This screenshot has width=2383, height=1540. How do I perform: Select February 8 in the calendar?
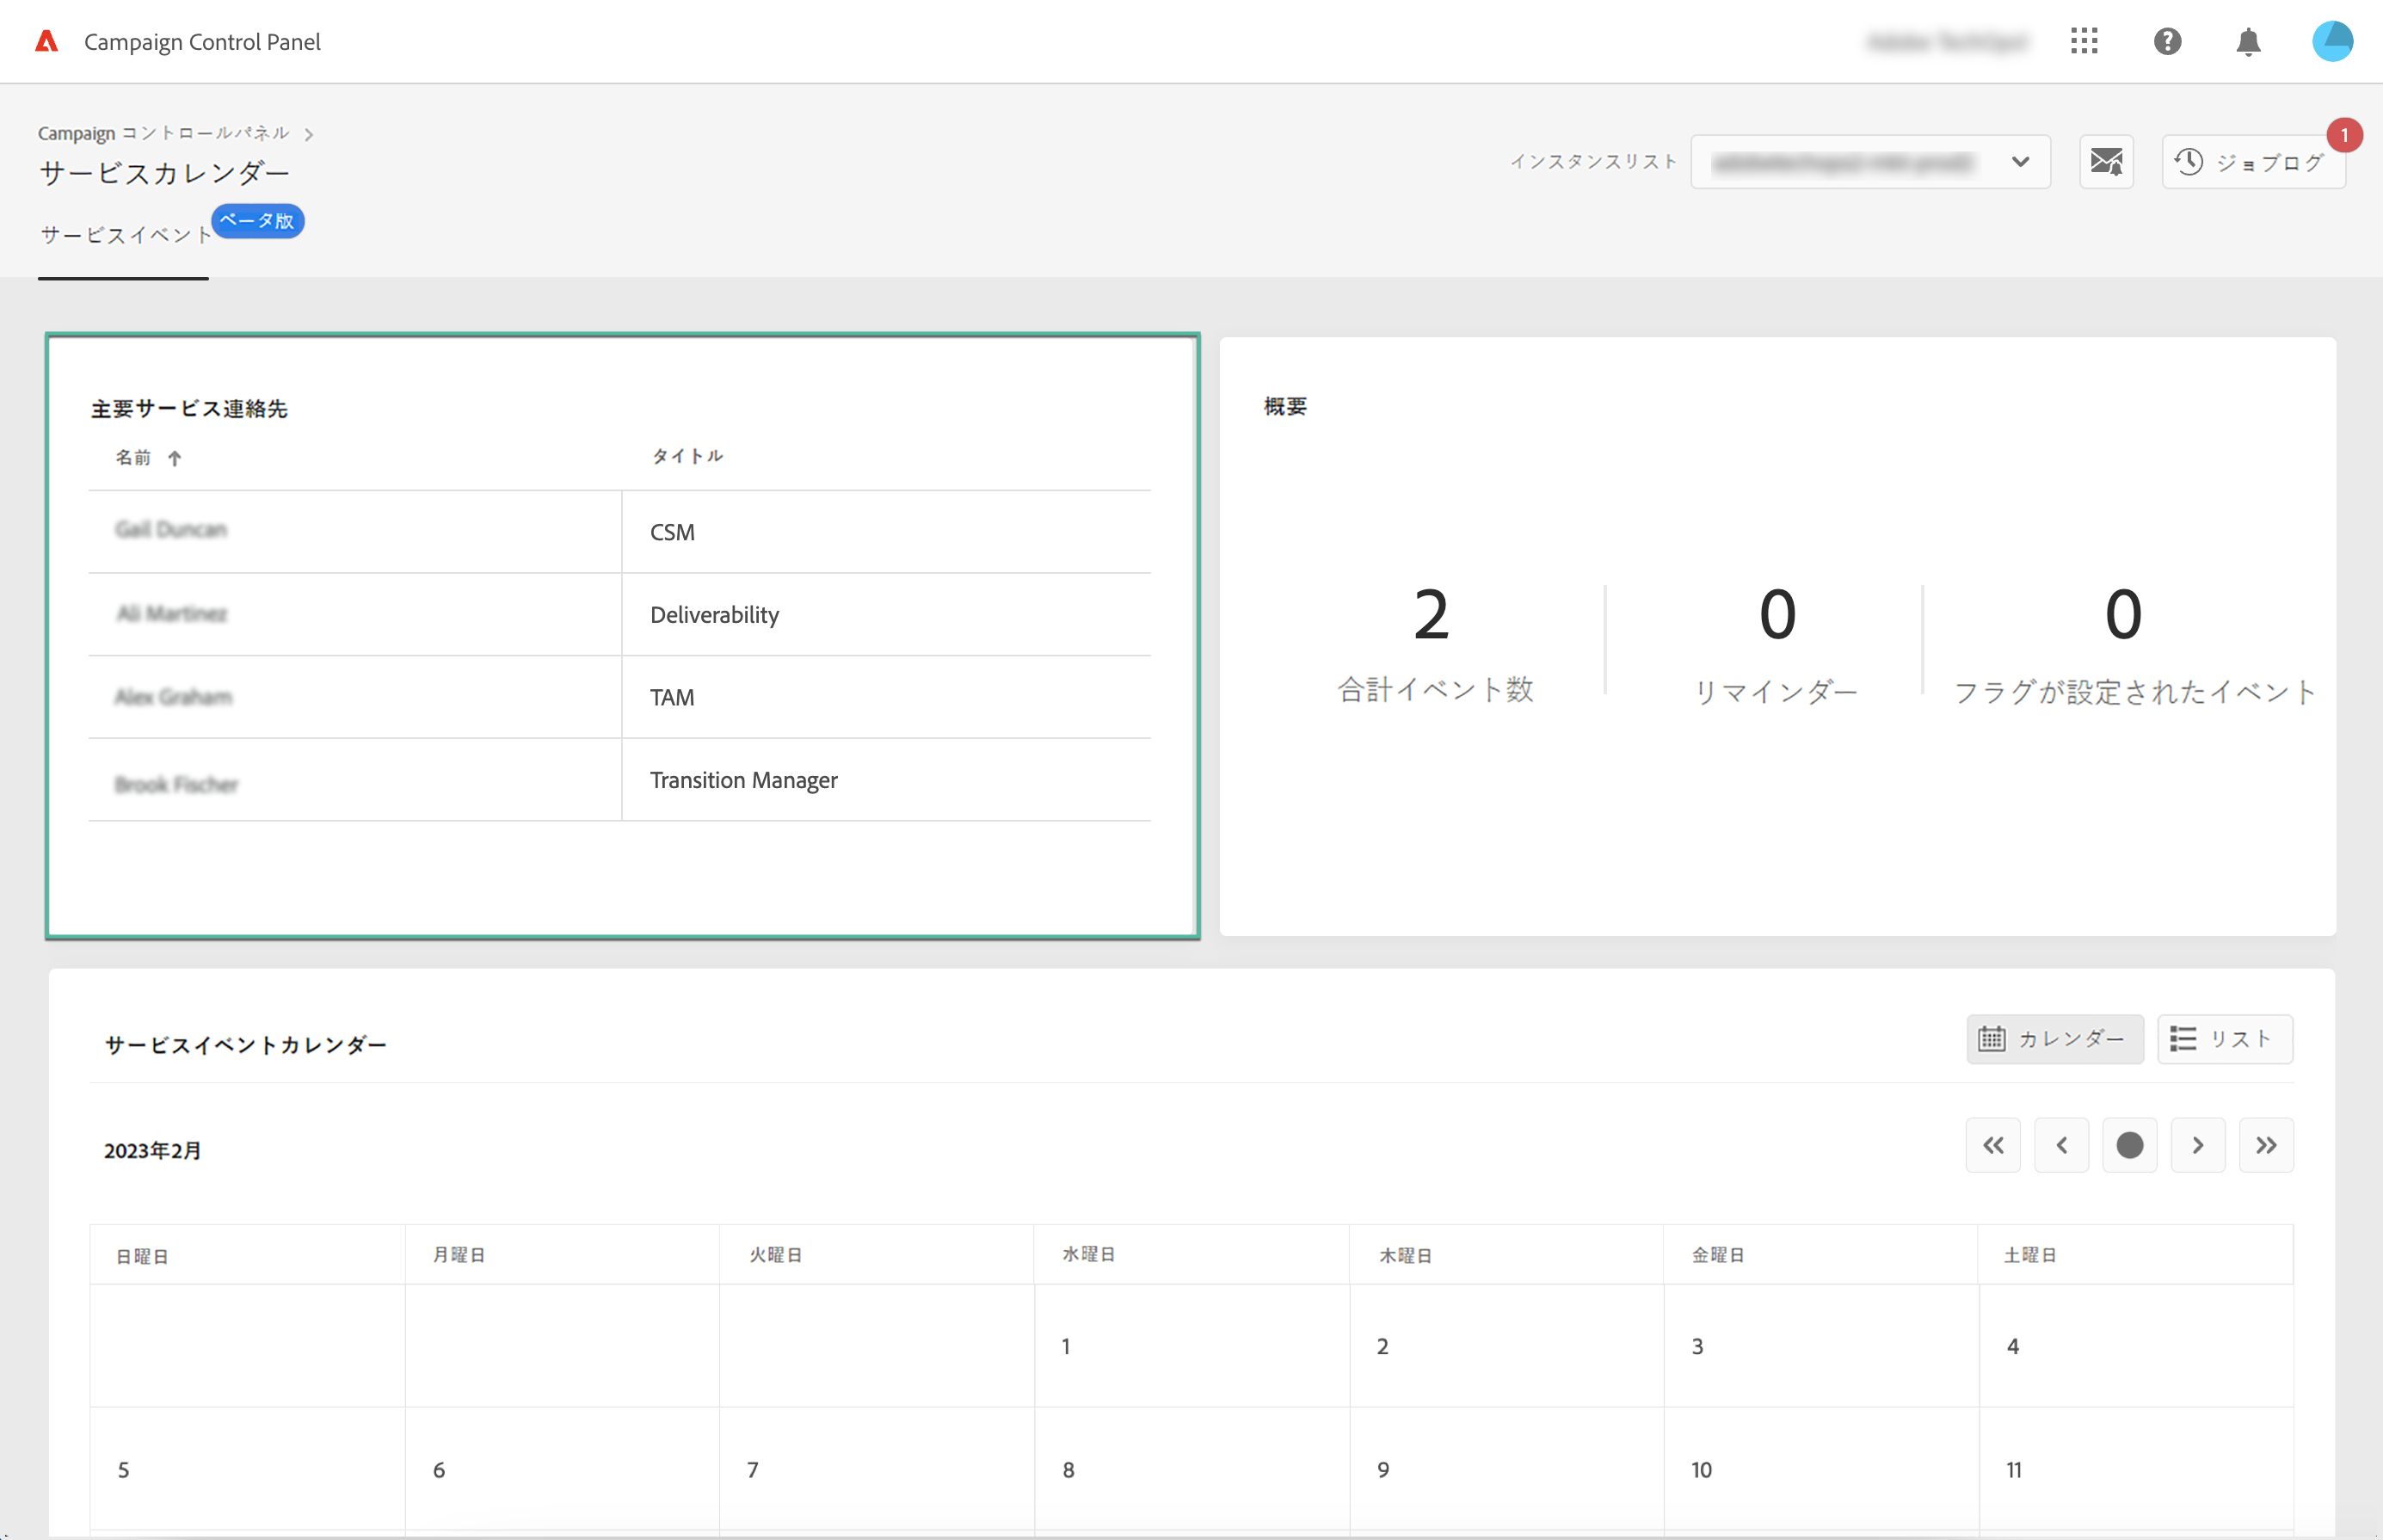coord(1069,1469)
